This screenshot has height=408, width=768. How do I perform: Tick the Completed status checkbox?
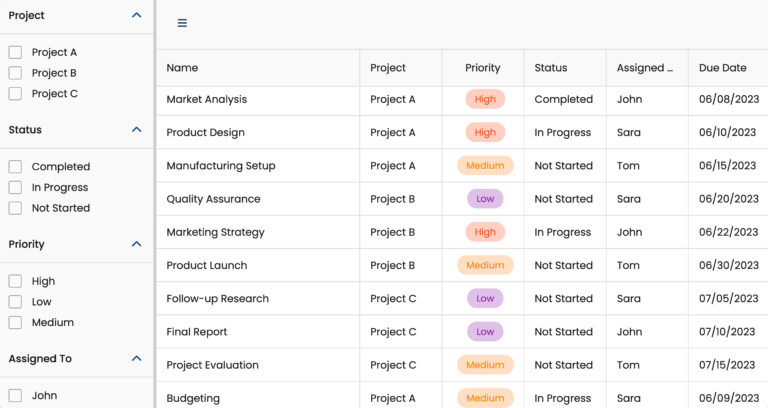tap(15, 167)
